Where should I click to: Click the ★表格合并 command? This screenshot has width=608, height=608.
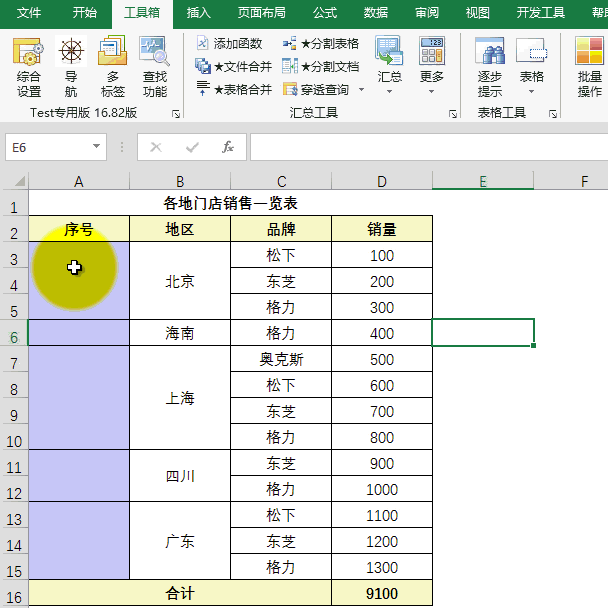click(233, 89)
